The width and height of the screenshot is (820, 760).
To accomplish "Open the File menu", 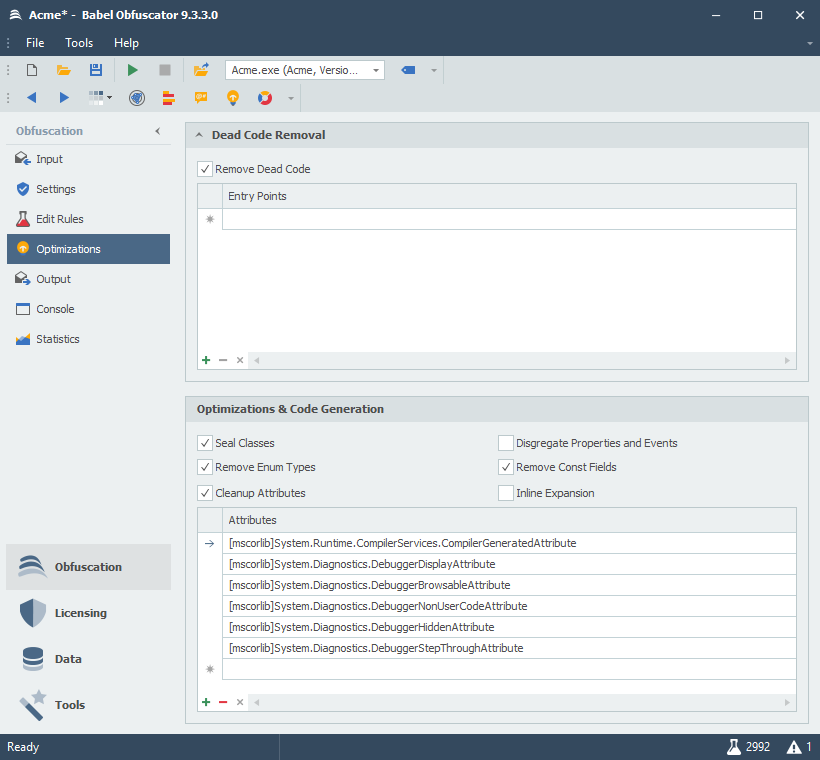I will (35, 43).
